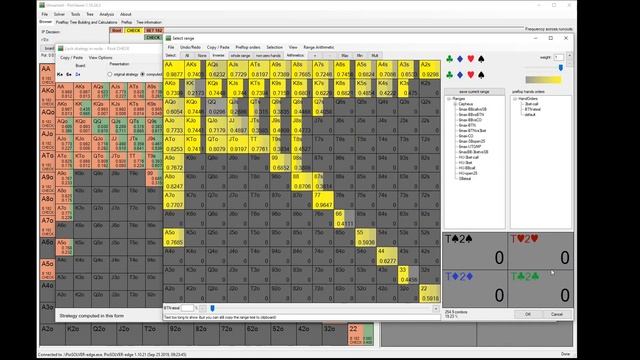Screen dimensions: 640x360
Task: Open Copy / Paste menu in Select range
Action: (x=218, y=47)
